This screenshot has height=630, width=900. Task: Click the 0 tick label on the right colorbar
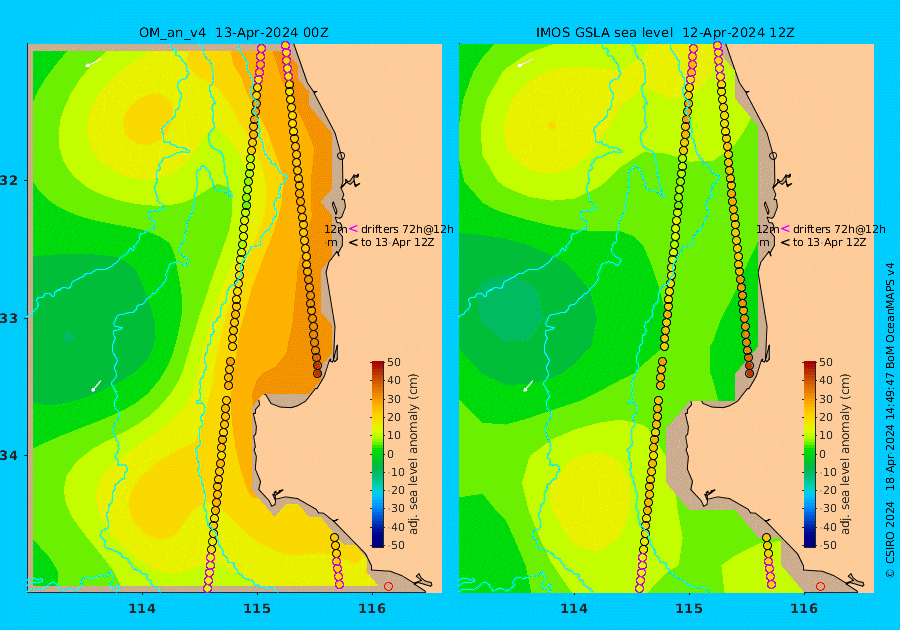(x=823, y=454)
